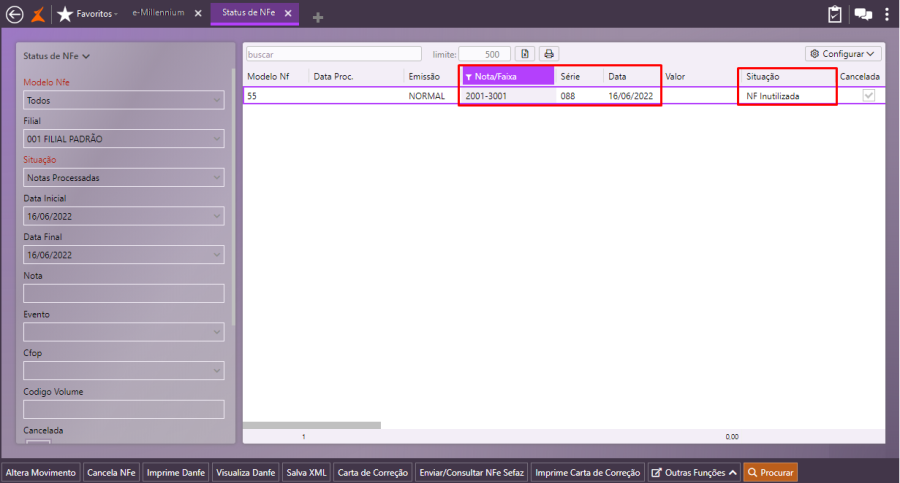
Task: Click the Altera Movimento button
Action: tap(41, 473)
